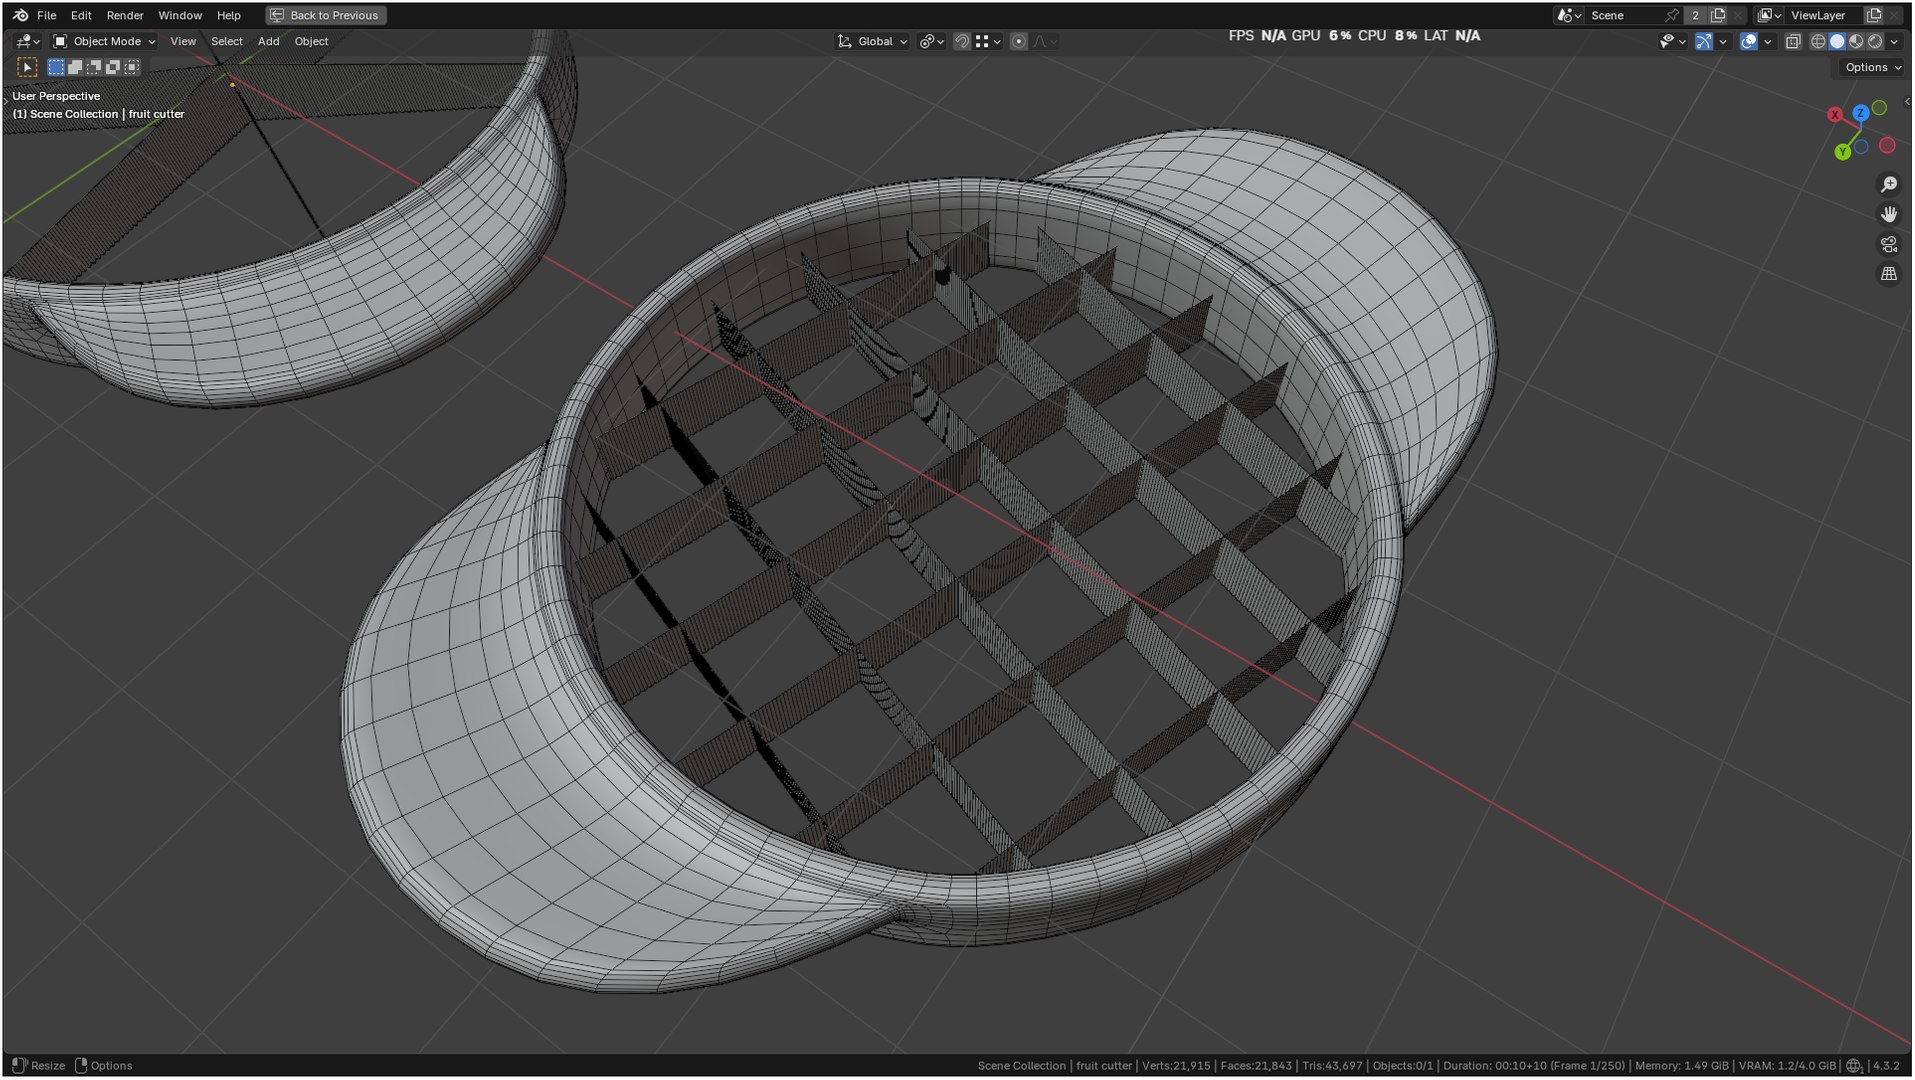
Task: Choose the Subtract selection mode
Action: pyautogui.click(x=94, y=67)
